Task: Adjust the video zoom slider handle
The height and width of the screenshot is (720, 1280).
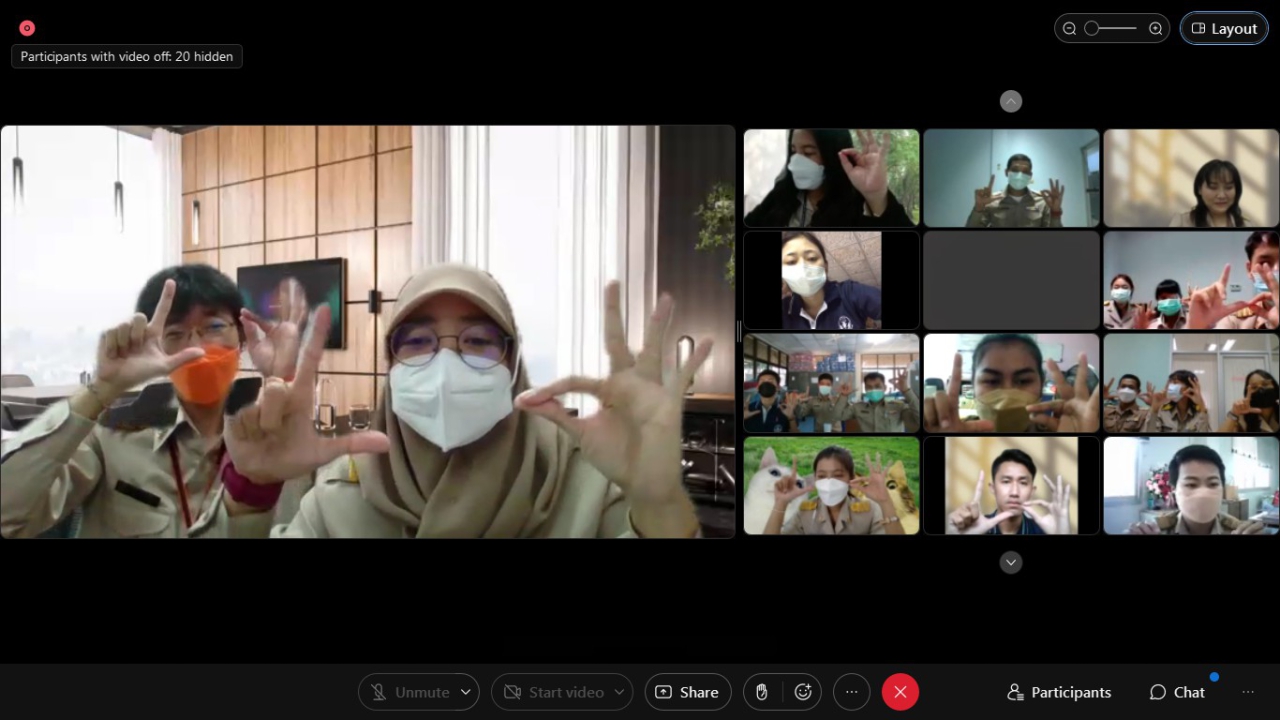Action: 1092,29
